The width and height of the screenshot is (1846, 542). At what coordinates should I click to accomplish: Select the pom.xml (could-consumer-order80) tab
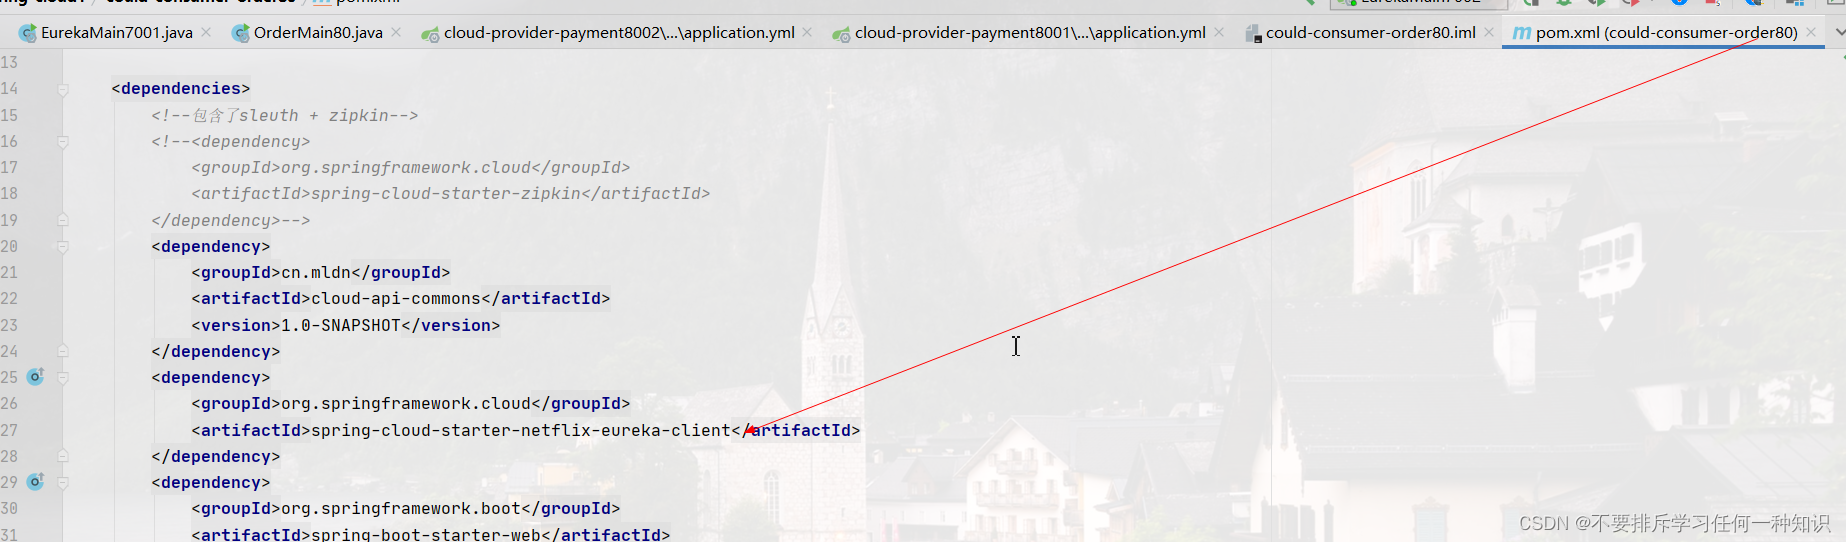(x=1666, y=33)
